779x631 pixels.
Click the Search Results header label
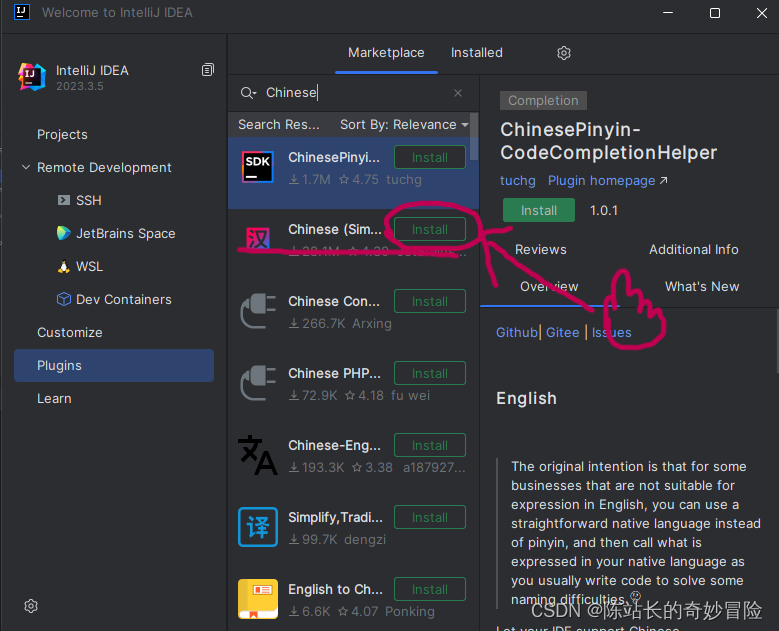(x=279, y=125)
